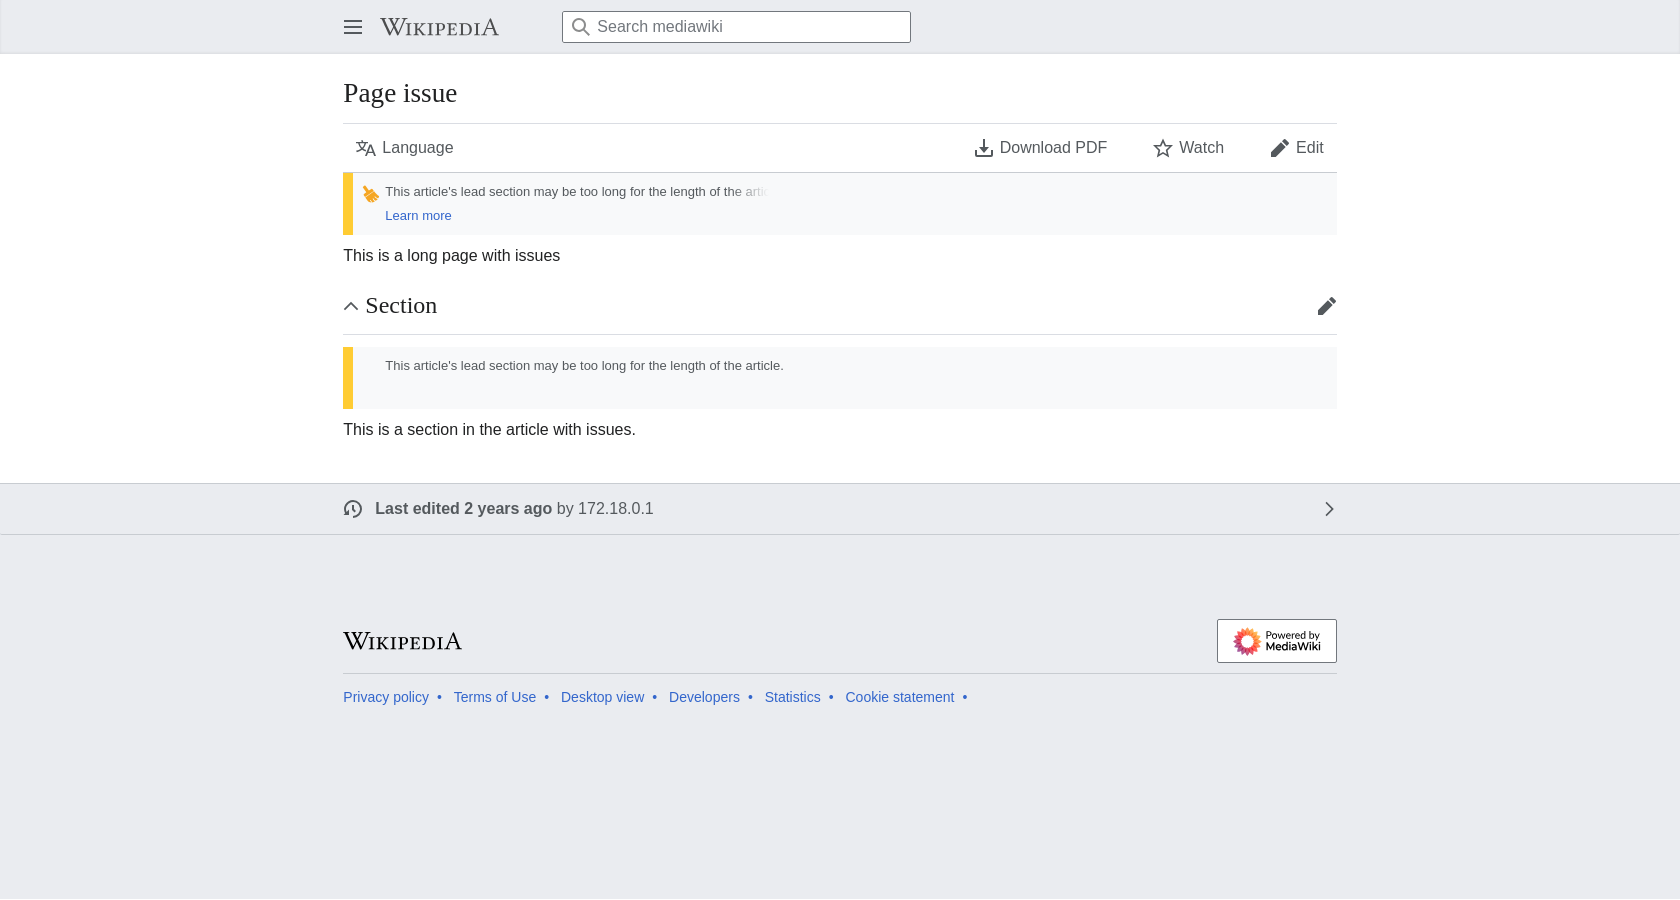Collapse Section using the chevron
1680x900 pixels.
pos(351,306)
